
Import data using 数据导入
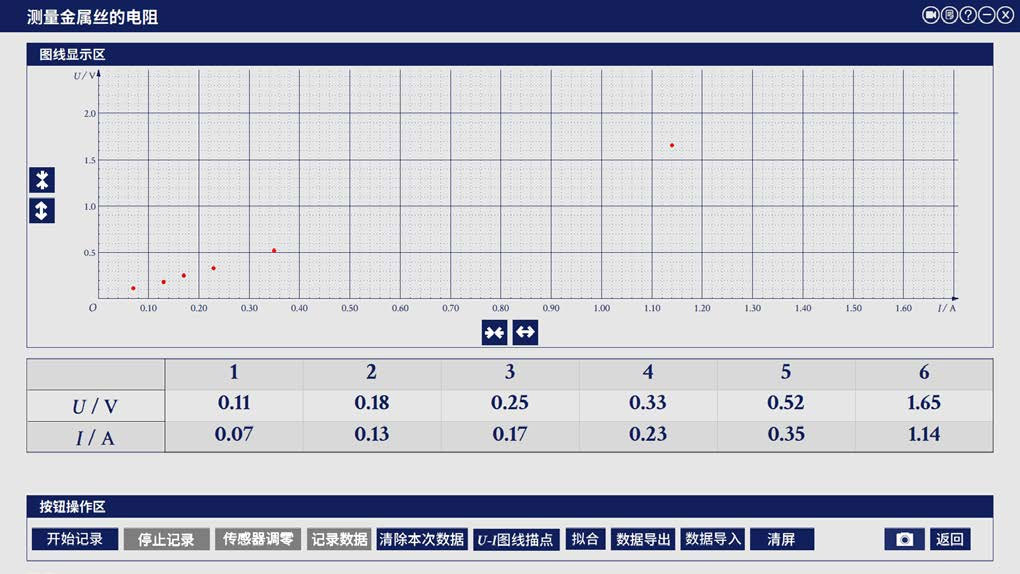pyautogui.click(x=712, y=539)
